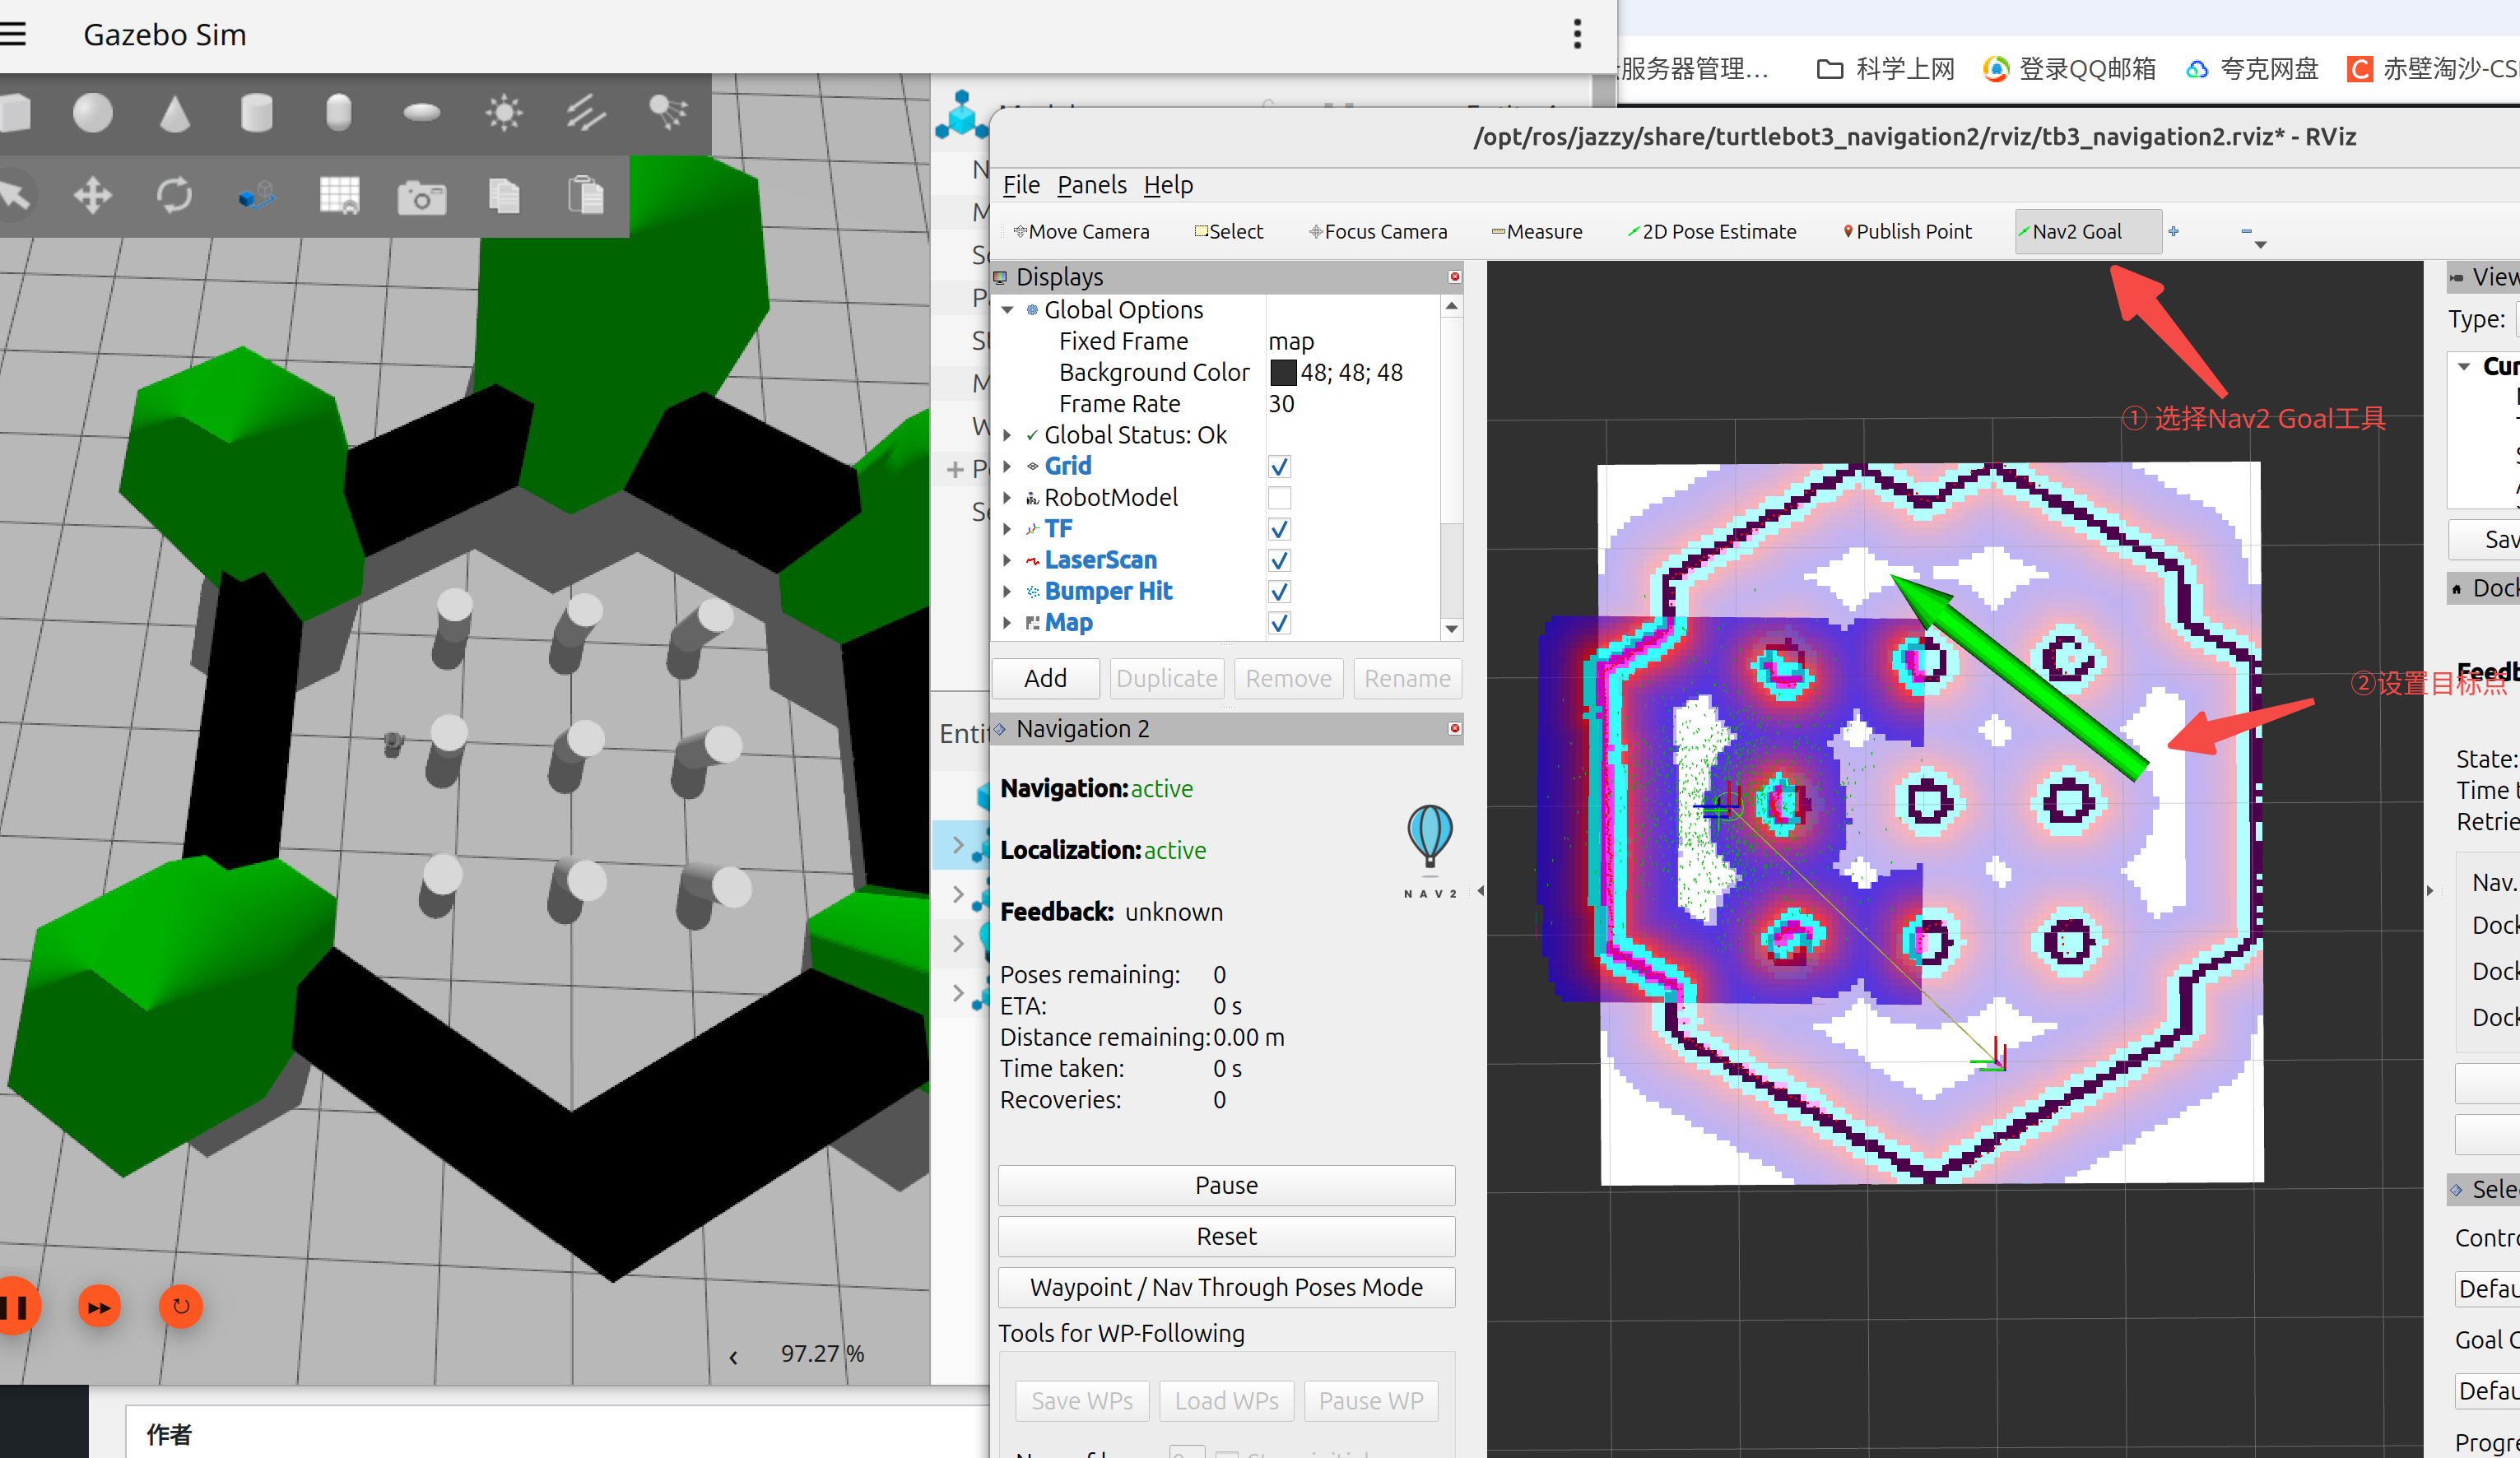Add a directional light in Gazebo
Viewport: 2520px width, 1458px height.
(586, 113)
